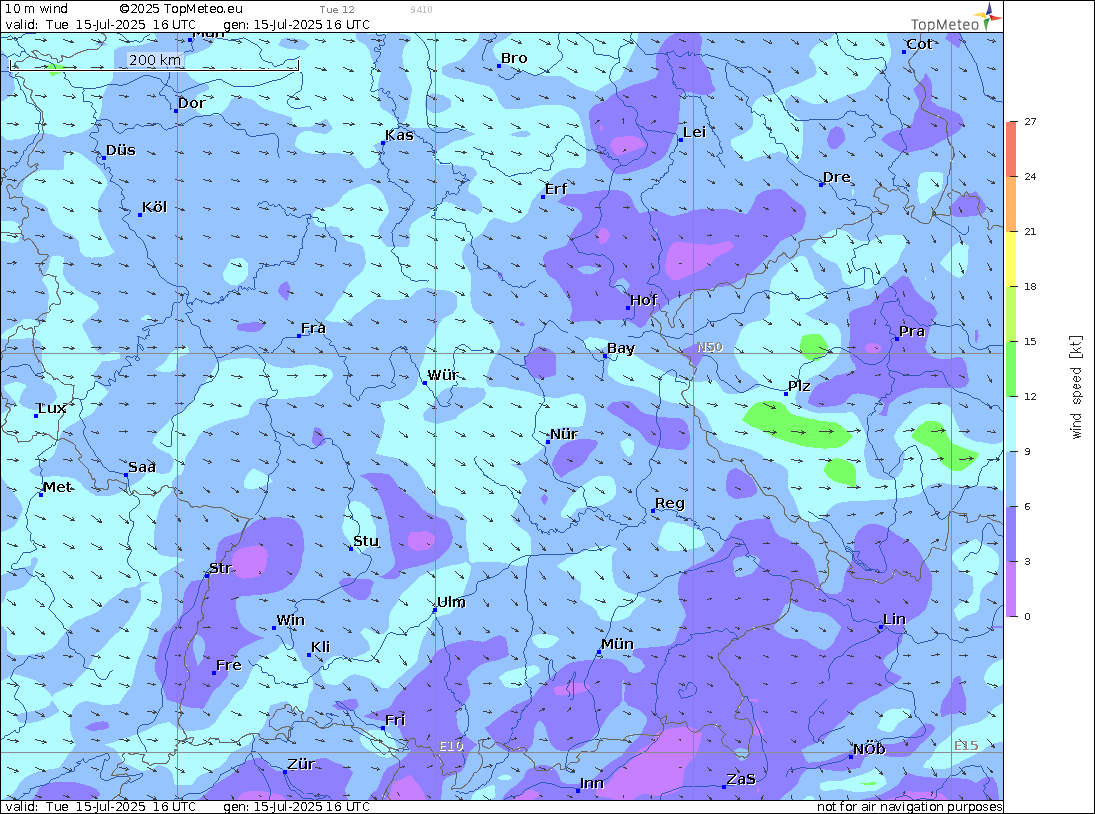Click the legend value "15"
This screenshot has height=814, width=1095.
1030,341
